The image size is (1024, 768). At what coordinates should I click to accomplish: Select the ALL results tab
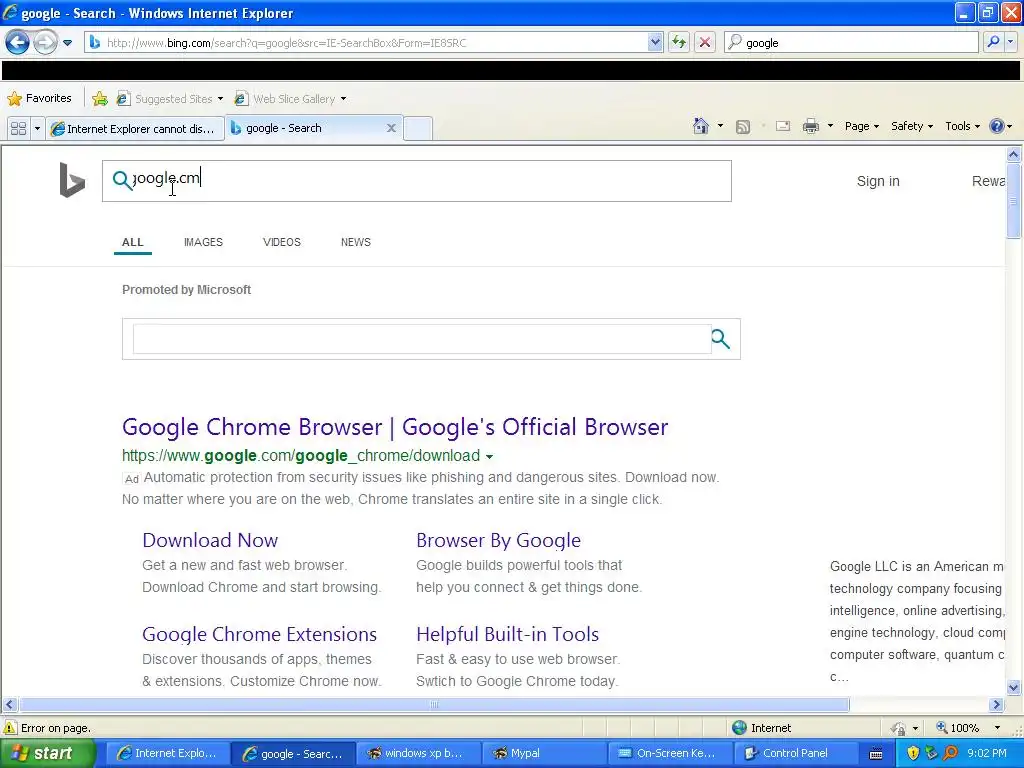tap(133, 242)
